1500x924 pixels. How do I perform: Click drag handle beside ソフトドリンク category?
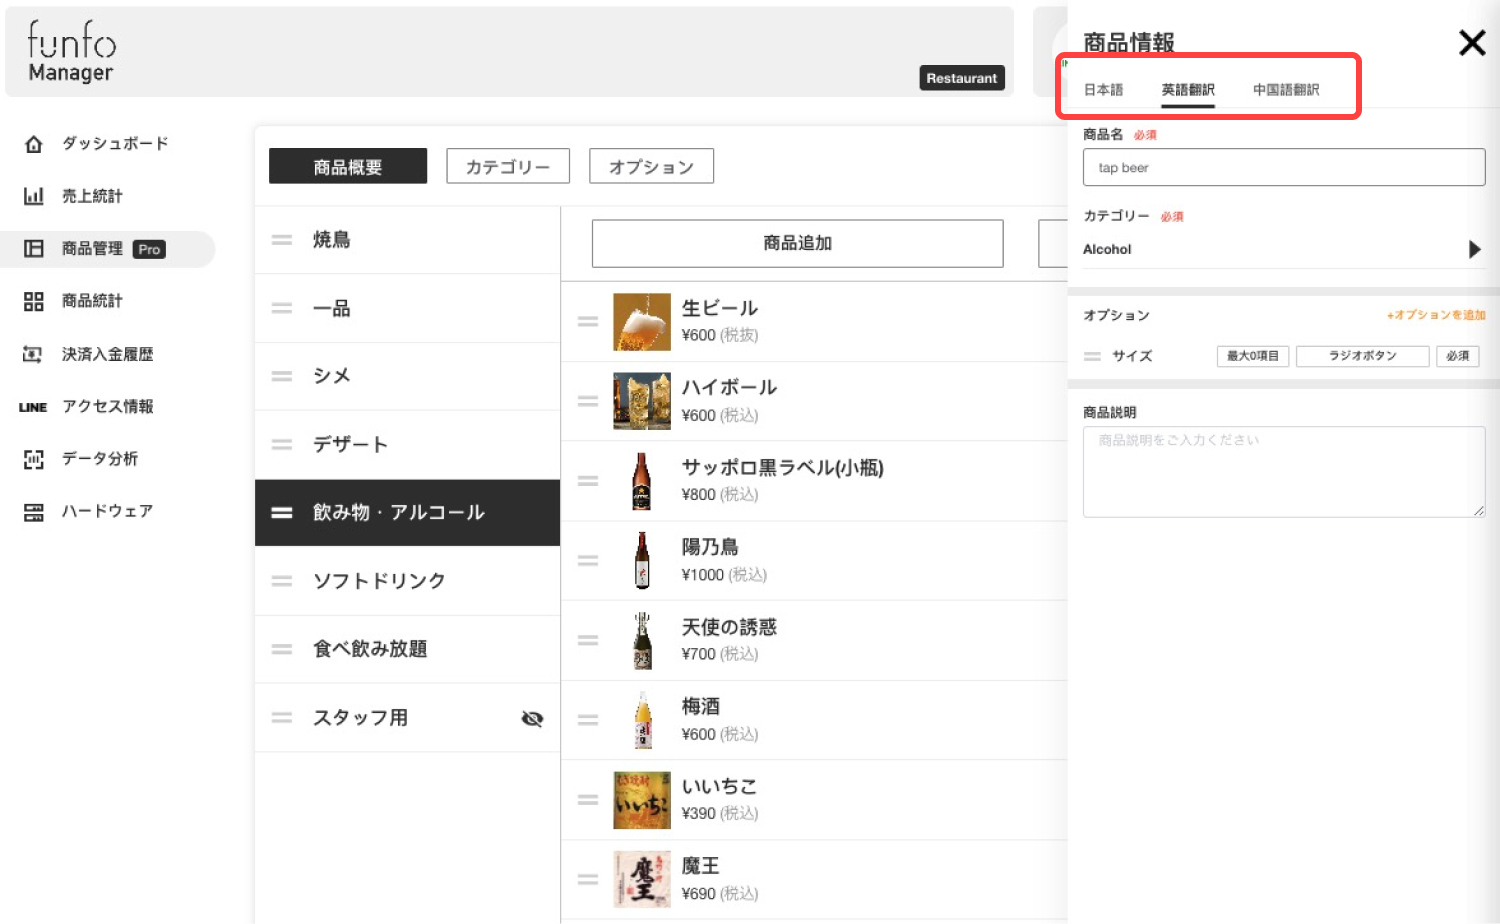coord(282,581)
